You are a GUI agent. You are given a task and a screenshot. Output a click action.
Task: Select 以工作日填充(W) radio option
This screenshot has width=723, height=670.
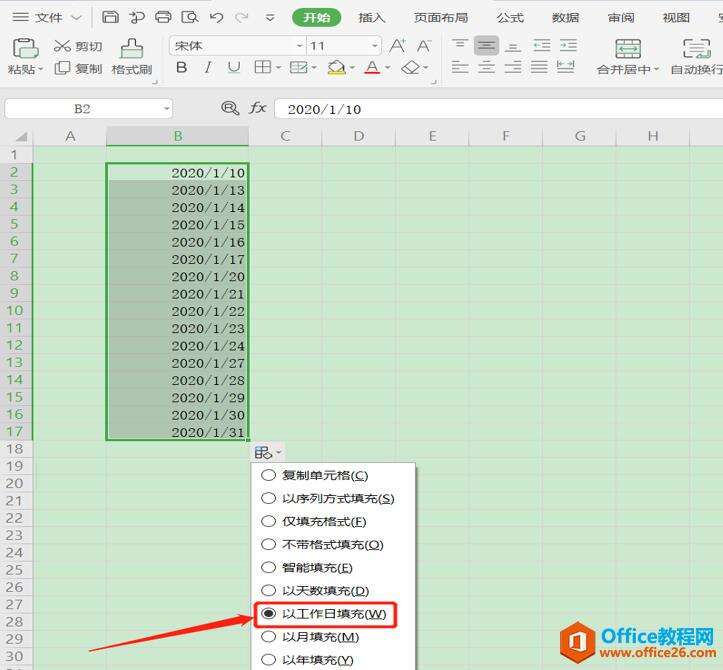[268, 614]
